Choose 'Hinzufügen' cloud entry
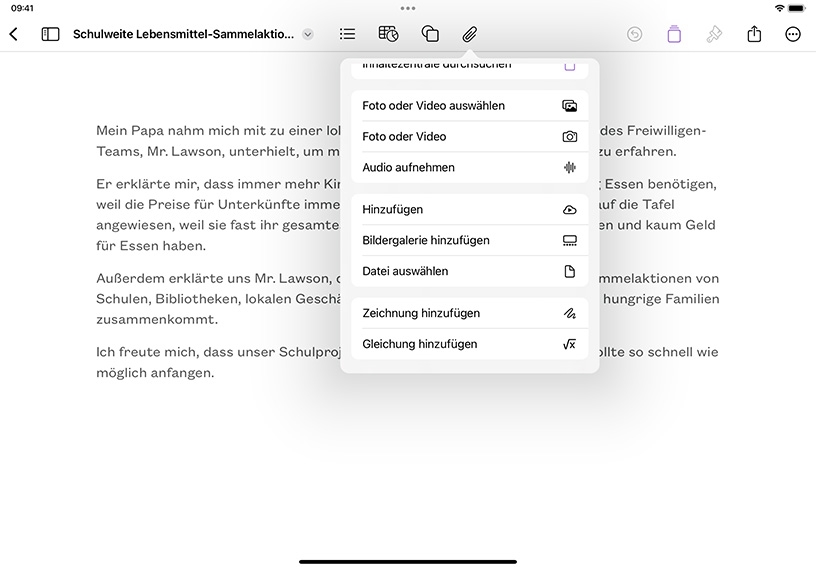816x567 pixels. (x=469, y=210)
